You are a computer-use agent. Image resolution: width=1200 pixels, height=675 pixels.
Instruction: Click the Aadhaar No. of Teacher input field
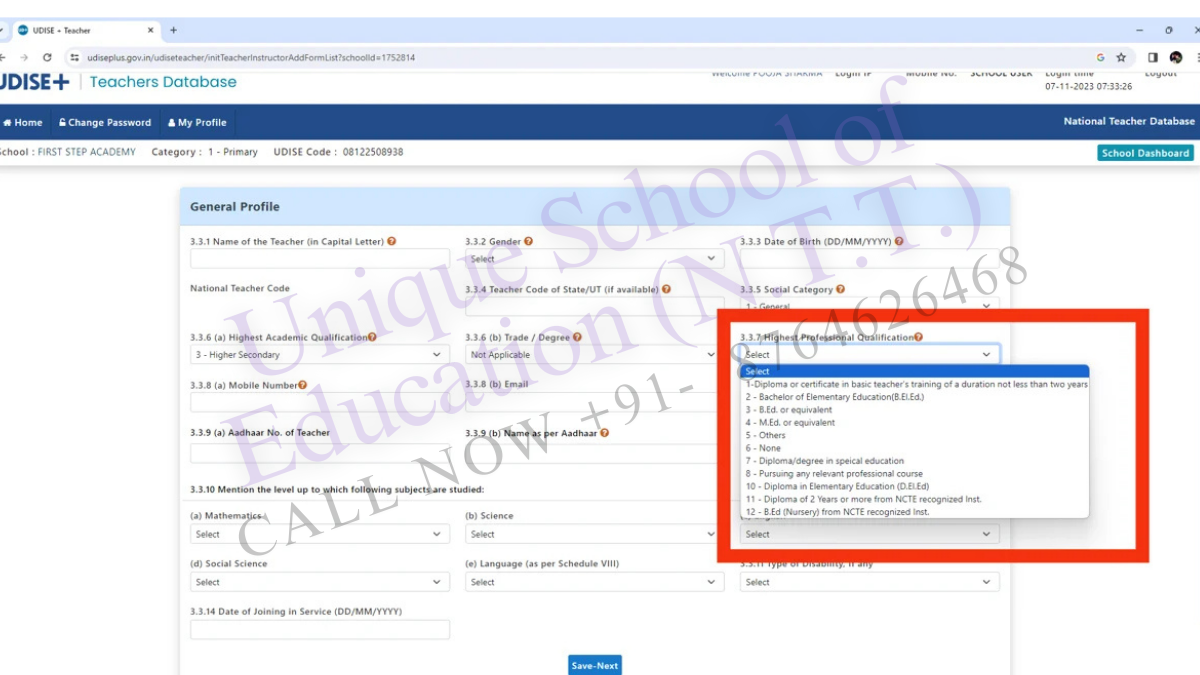pyautogui.click(x=320, y=452)
